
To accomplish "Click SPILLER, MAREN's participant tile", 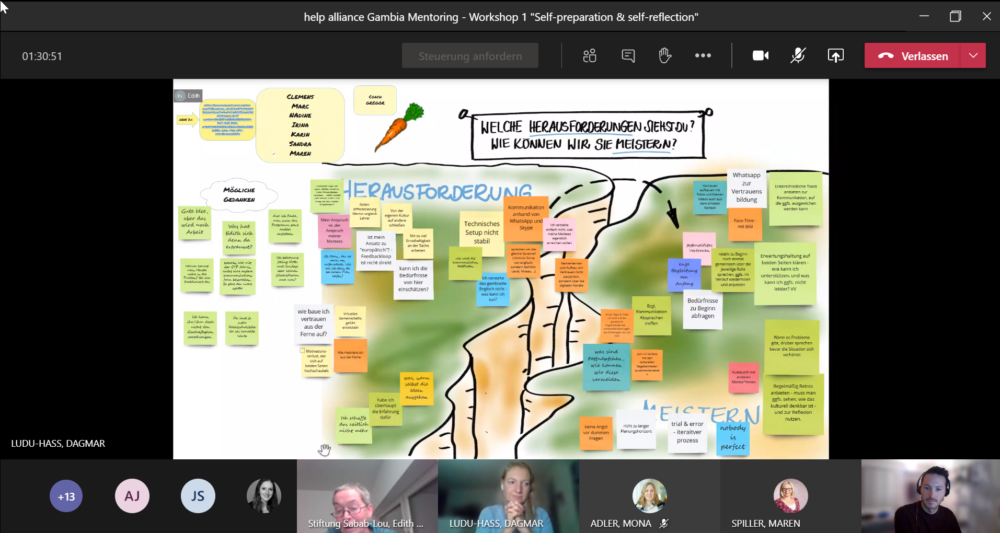I will click(x=790, y=496).
